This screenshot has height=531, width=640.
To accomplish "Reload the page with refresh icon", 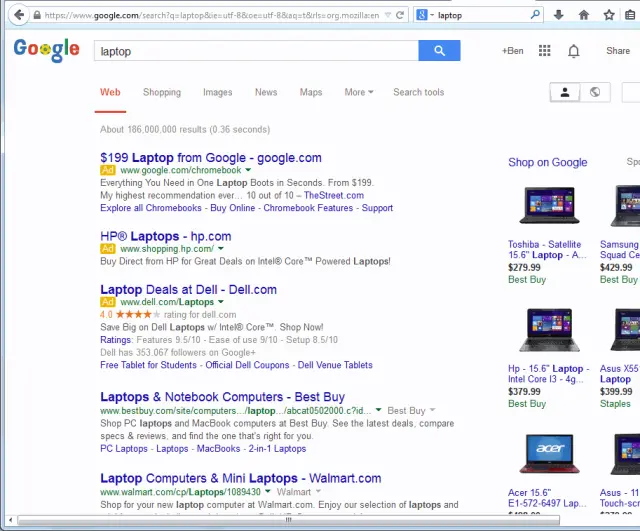I will [x=400, y=16].
